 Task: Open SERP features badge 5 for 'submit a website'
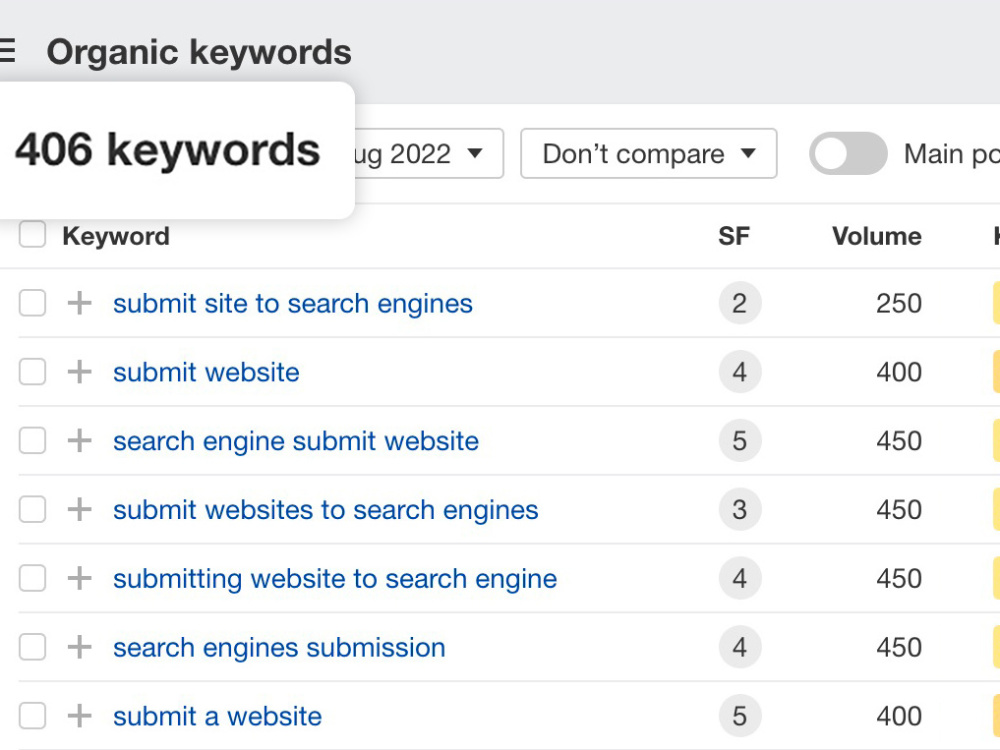click(740, 716)
